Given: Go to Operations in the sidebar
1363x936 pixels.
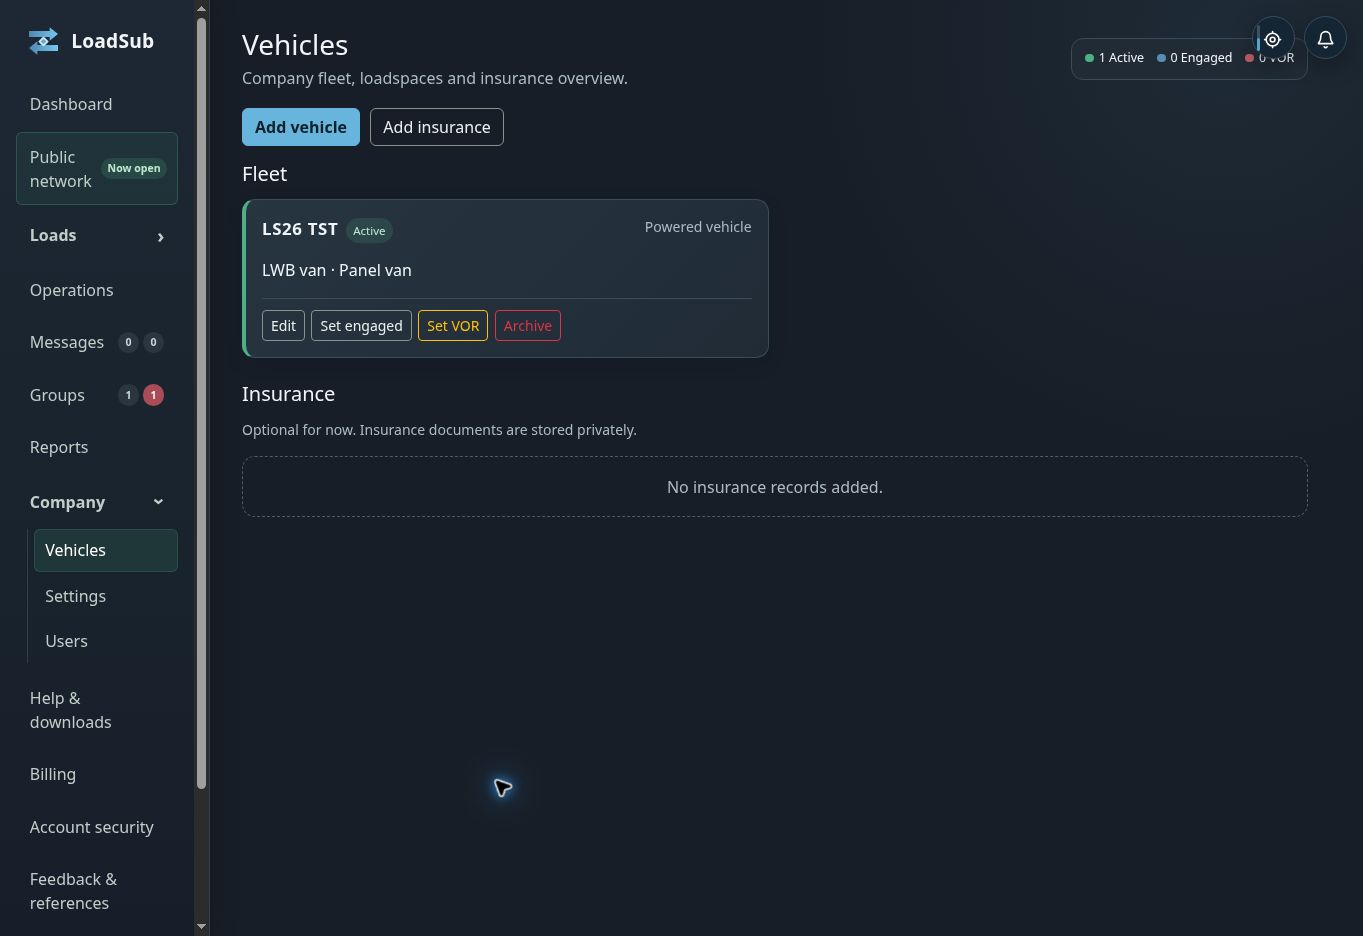Looking at the screenshot, I should 72,290.
